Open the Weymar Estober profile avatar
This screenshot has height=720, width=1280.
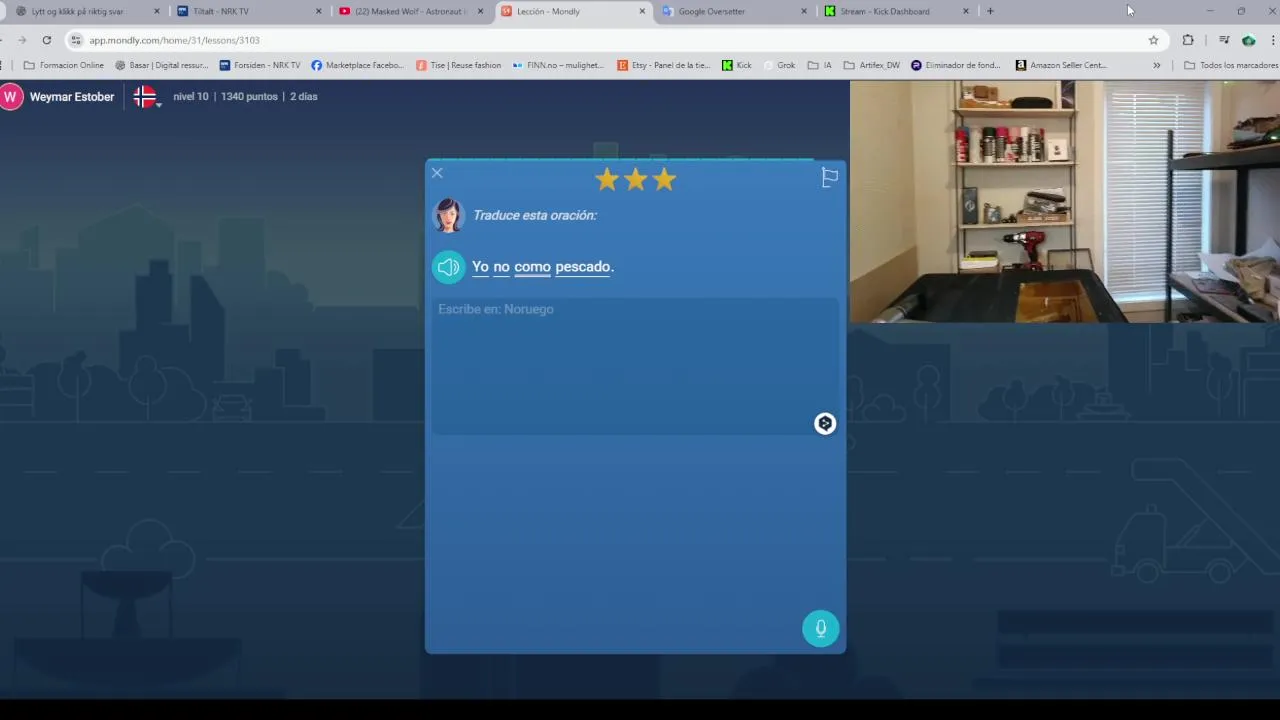point(11,97)
